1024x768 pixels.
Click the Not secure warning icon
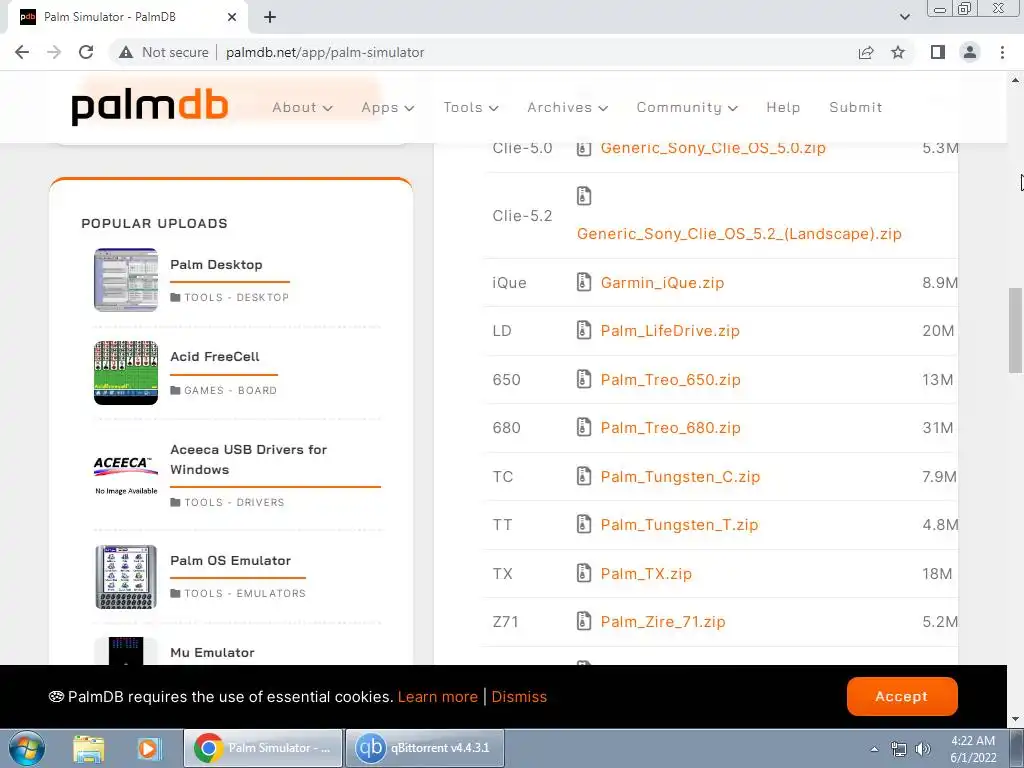point(126,52)
